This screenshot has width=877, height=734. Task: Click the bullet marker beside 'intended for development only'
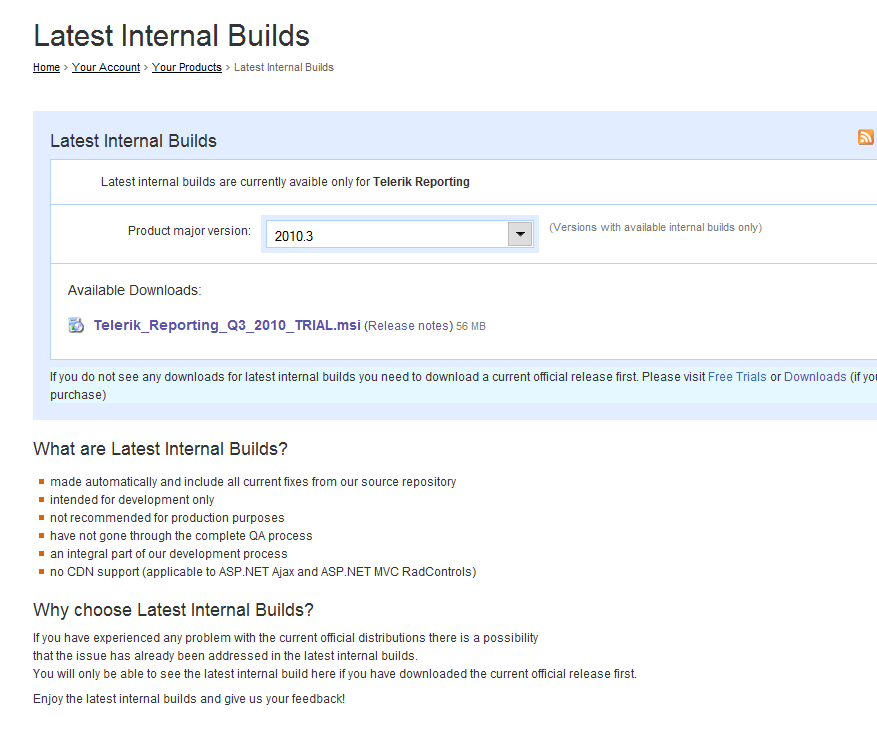[41, 499]
